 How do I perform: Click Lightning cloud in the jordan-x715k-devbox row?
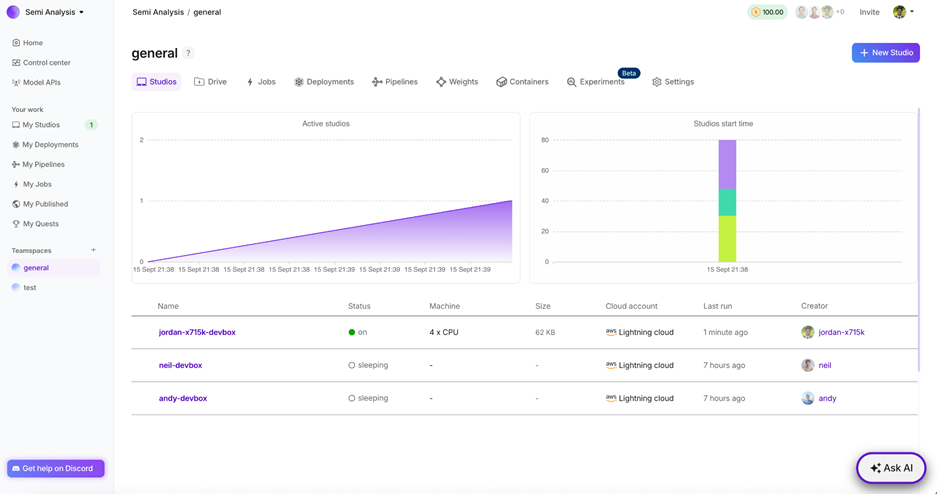(x=639, y=332)
